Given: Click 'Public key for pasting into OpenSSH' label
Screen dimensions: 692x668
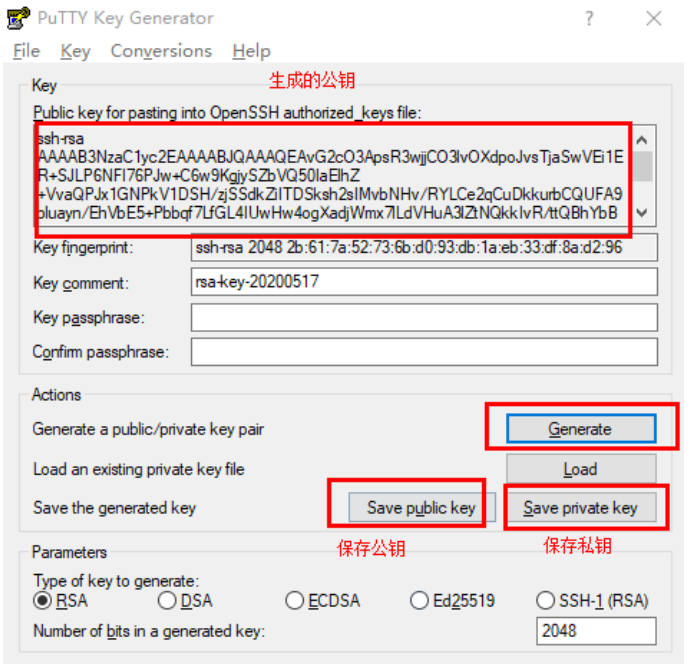Looking at the screenshot, I should (227, 113).
